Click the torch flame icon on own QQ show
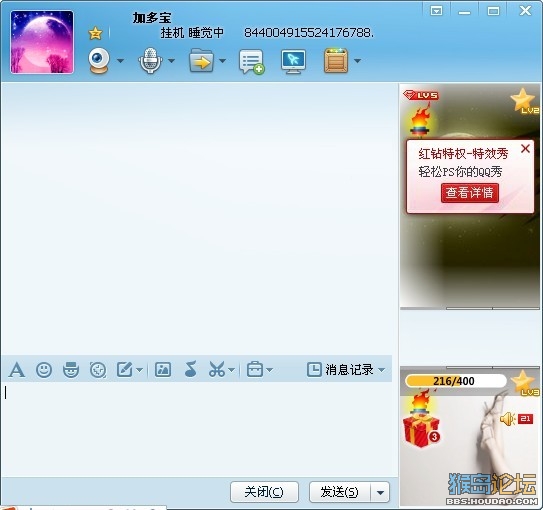Image resolution: width=543 pixels, height=510 pixels. [x=420, y=402]
